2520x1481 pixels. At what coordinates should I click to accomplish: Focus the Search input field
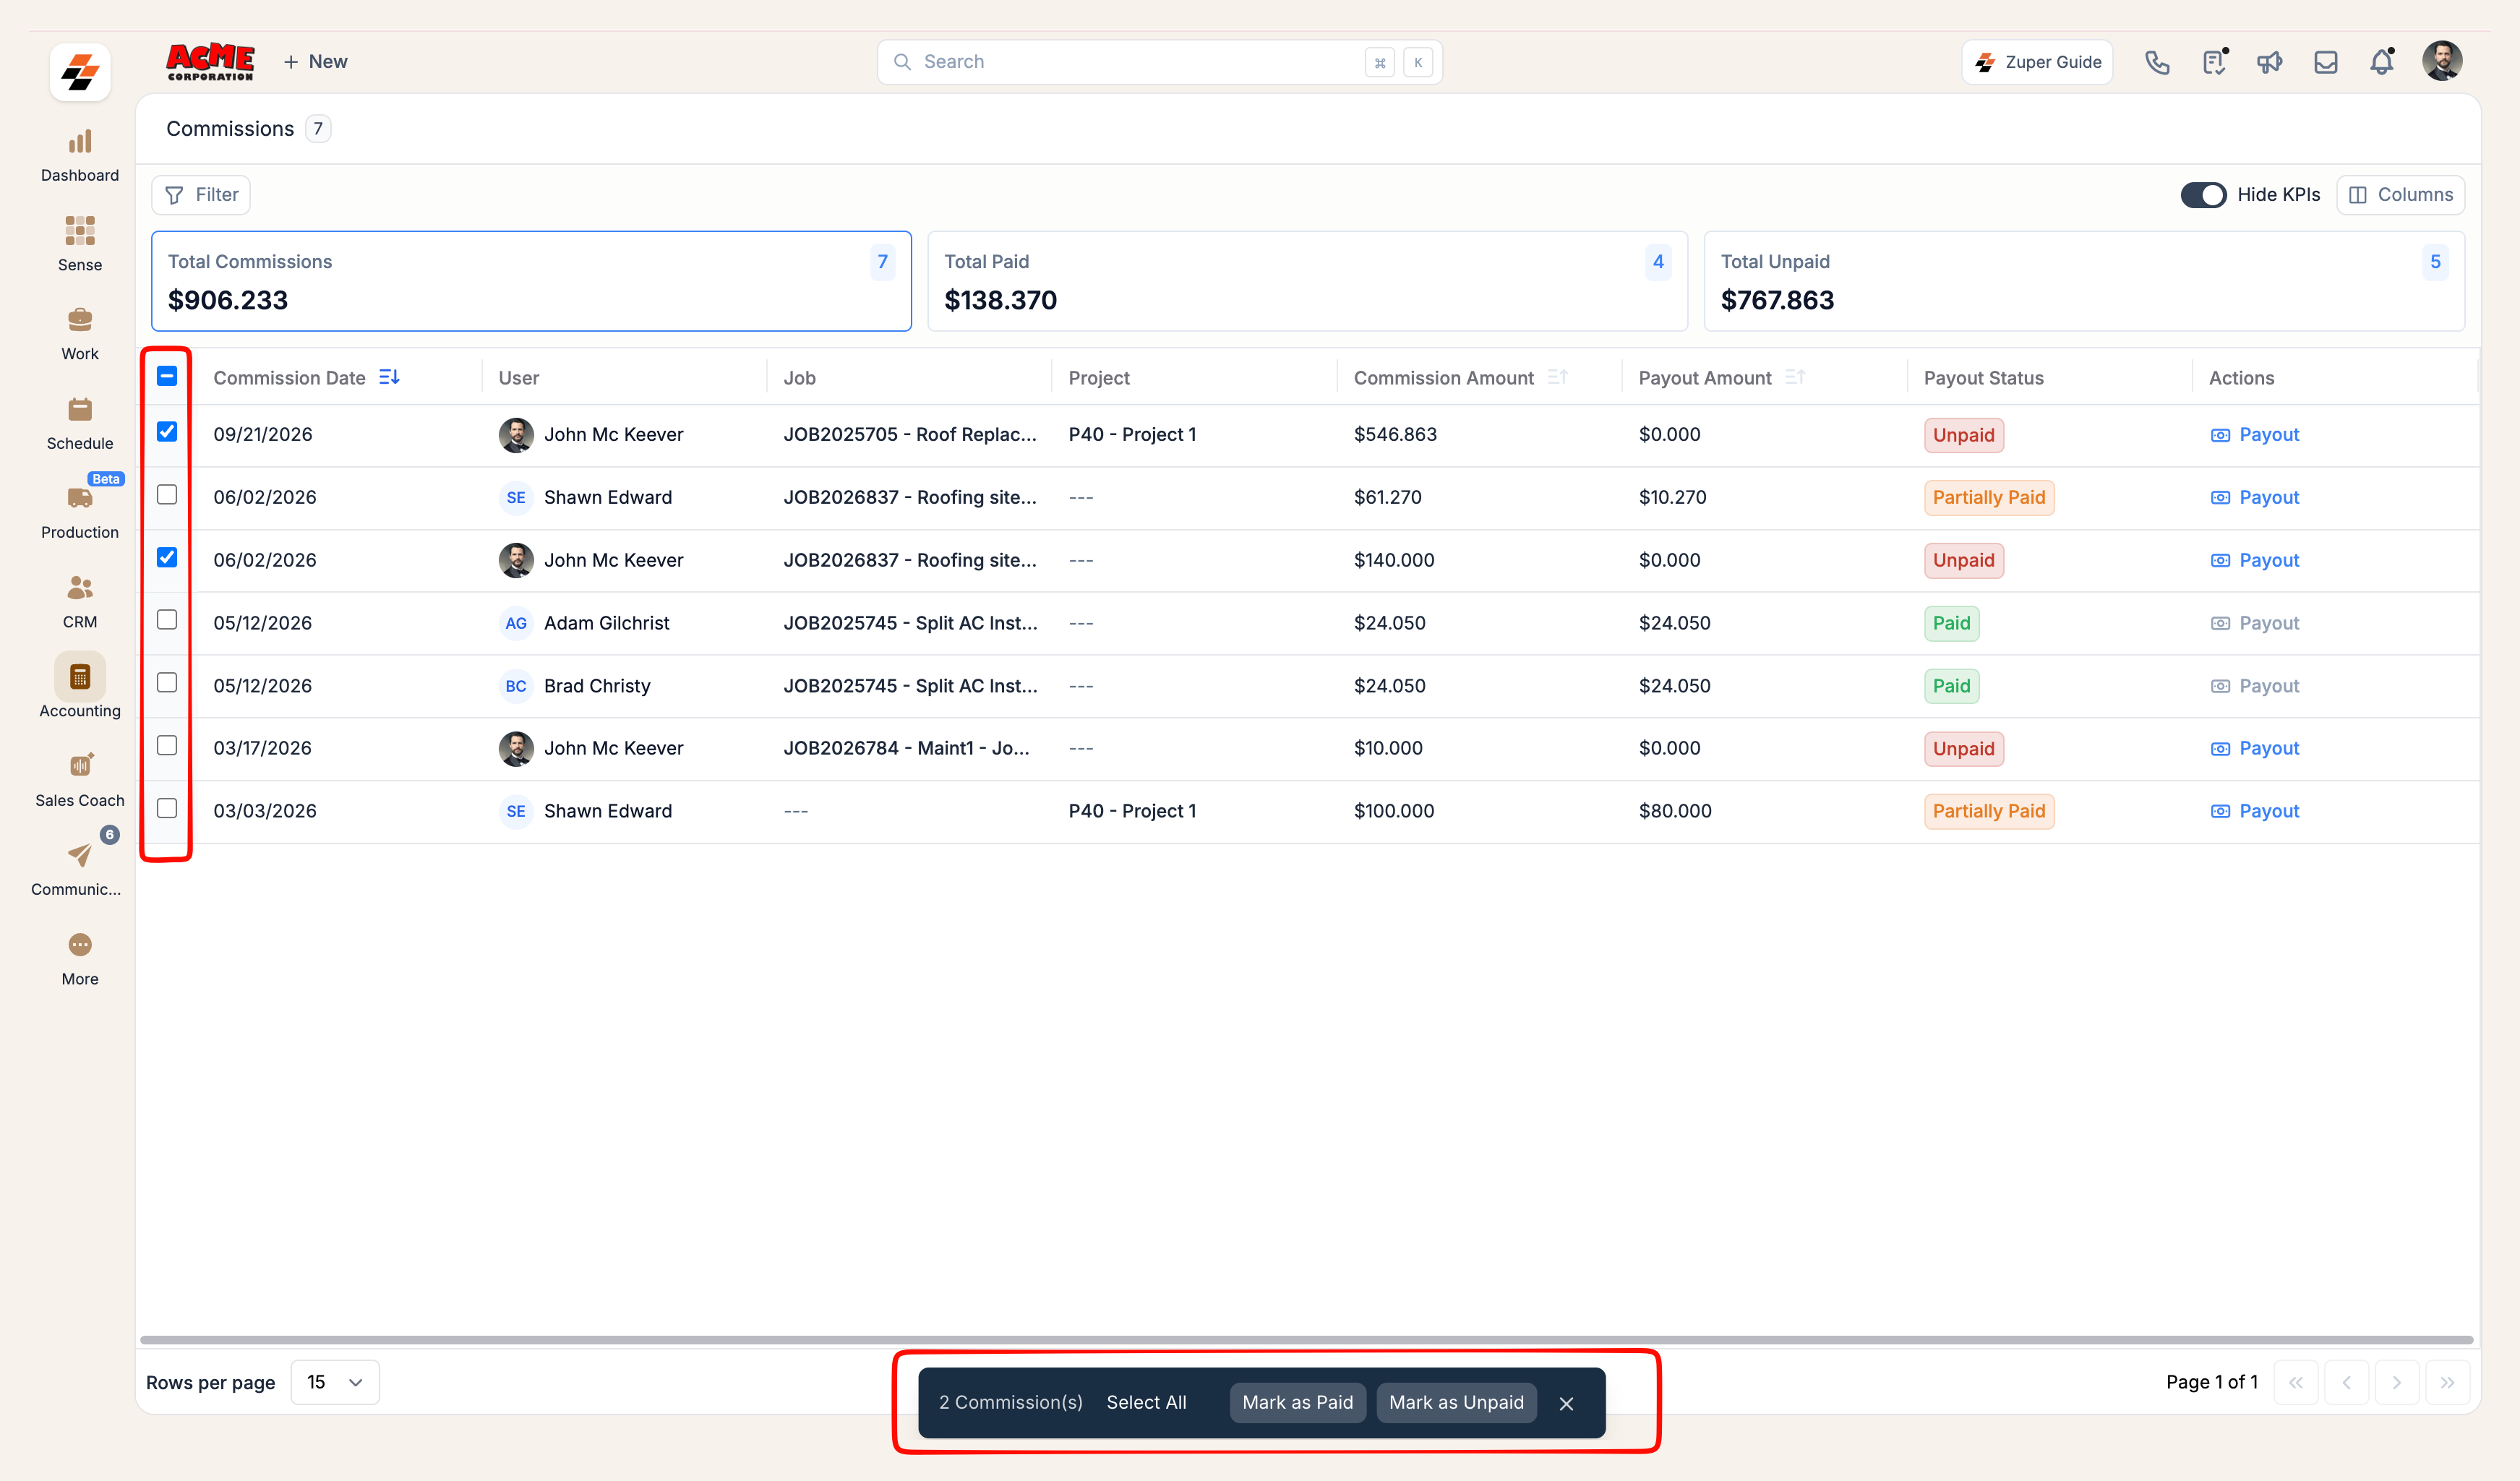(1159, 62)
